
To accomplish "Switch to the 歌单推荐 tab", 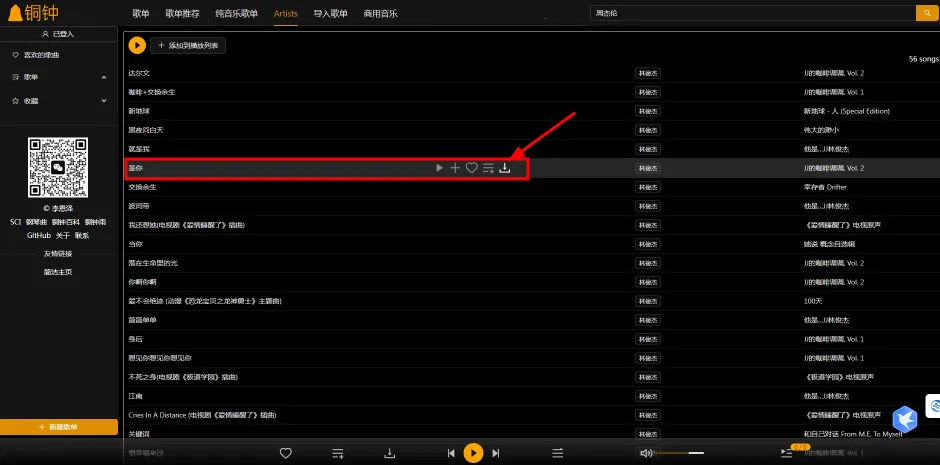I will tap(181, 13).
